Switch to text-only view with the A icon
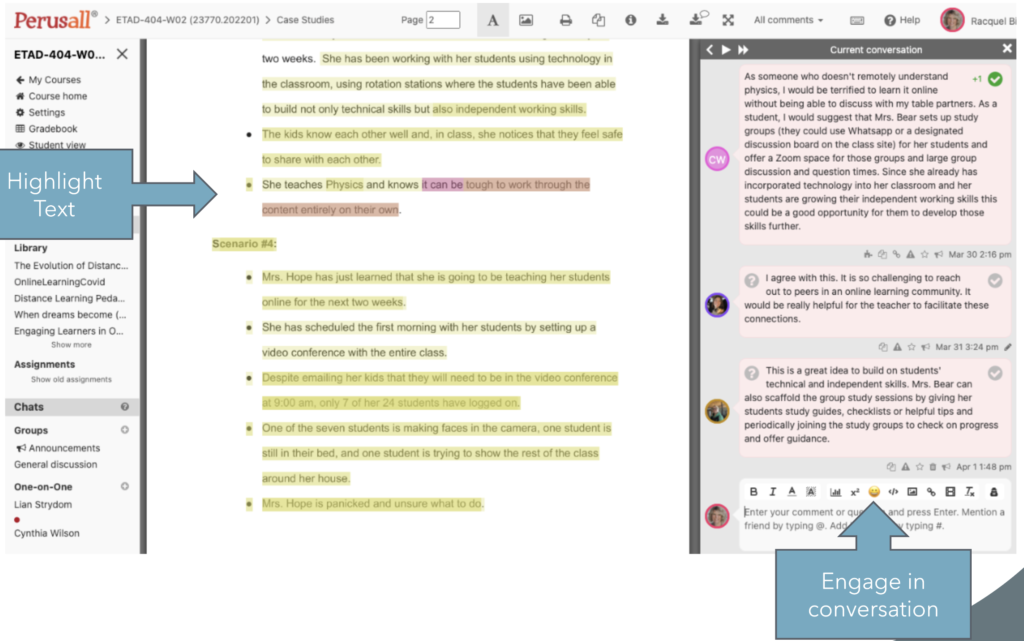1024x641 pixels. point(493,19)
